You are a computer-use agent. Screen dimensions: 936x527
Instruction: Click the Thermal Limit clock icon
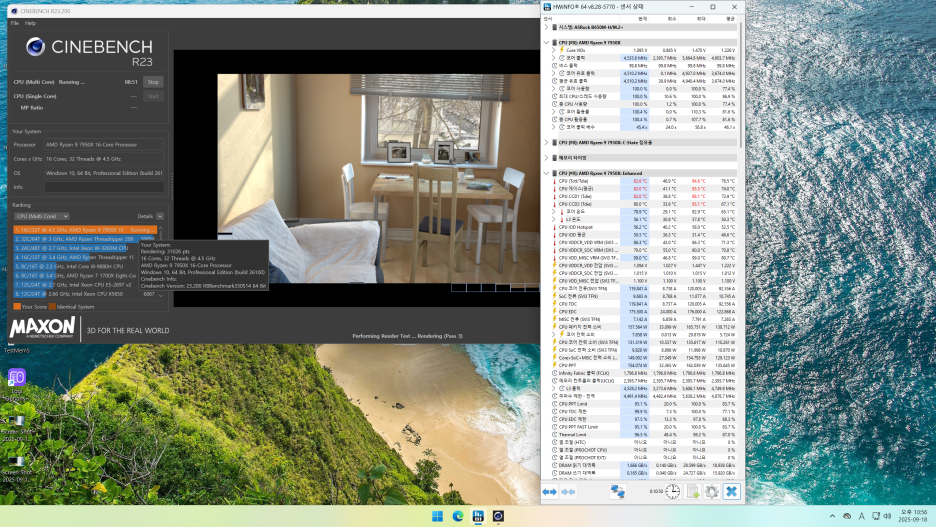pyautogui.click(x=555, y=434)
